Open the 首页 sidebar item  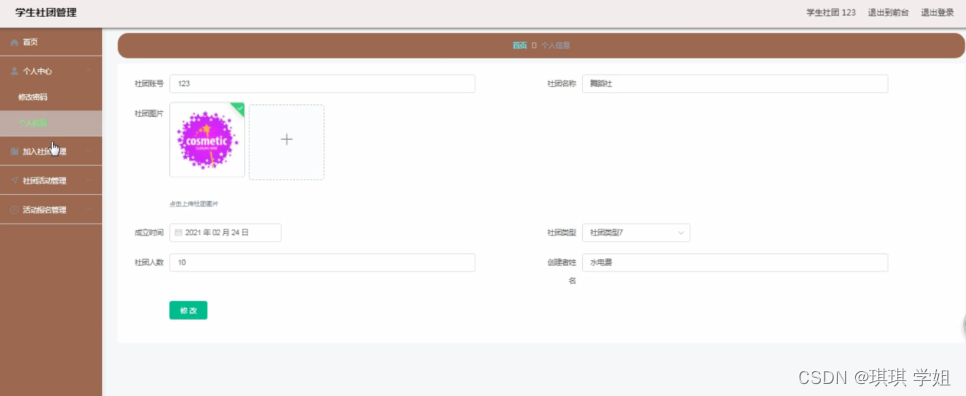tap(51, 42)
